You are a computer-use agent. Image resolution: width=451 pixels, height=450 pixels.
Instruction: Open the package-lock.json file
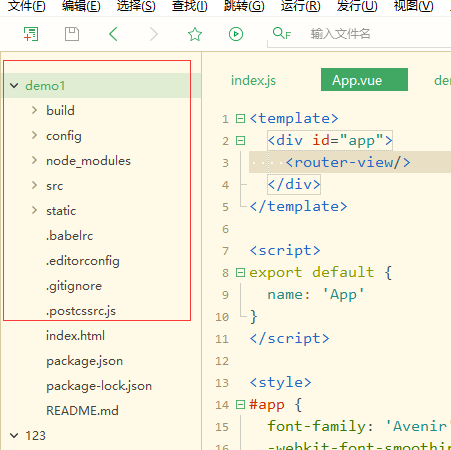[99, 386]
